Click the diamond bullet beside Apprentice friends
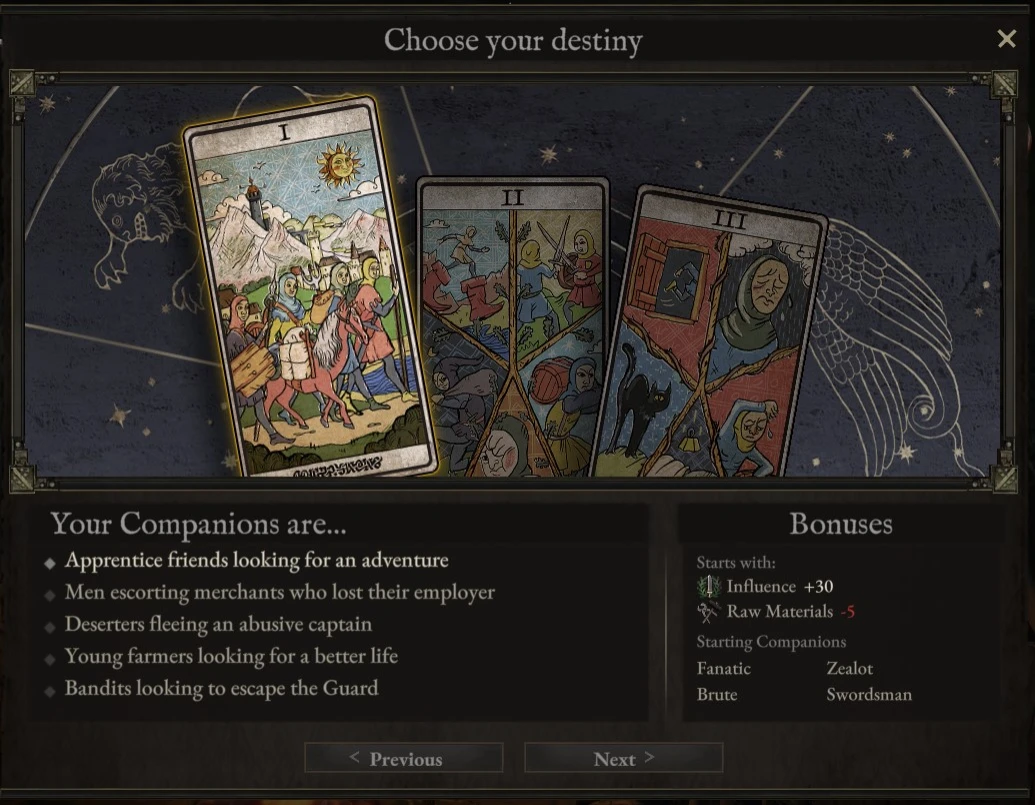Screen dimensions: 1035x805 click(50, 563)
